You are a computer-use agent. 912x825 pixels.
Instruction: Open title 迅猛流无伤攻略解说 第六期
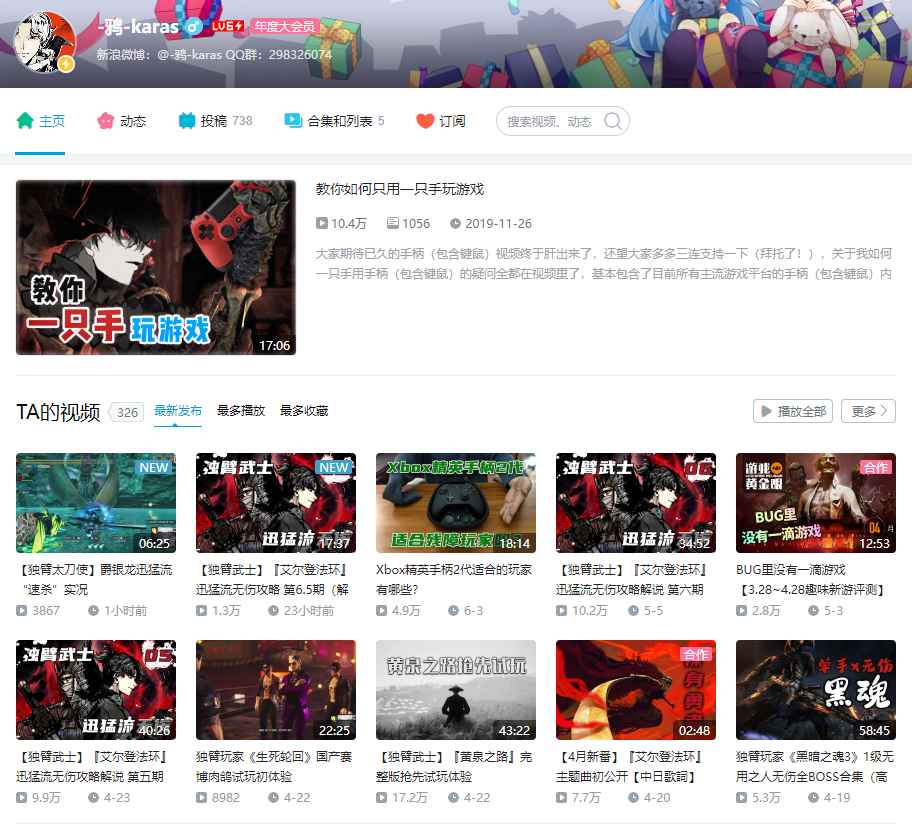632,579
